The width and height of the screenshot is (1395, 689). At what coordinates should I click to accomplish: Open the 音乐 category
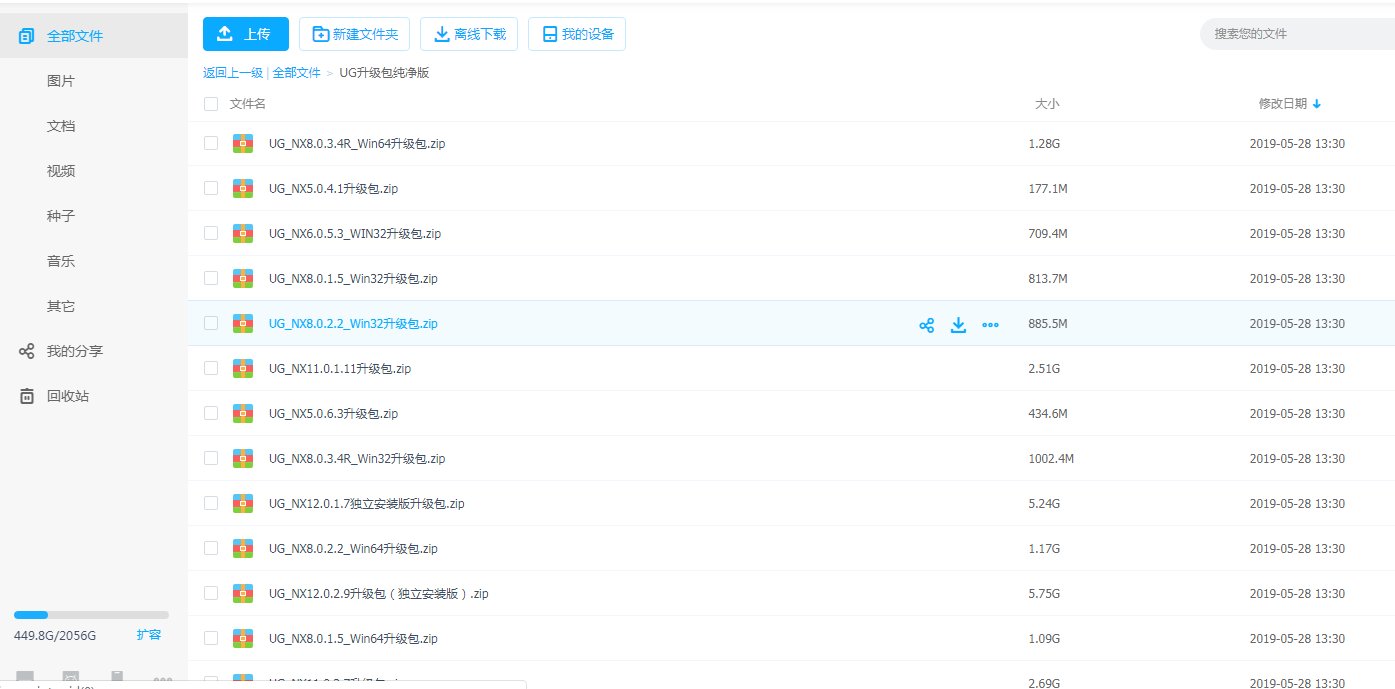pyautogui.click(x=61, y=261)
